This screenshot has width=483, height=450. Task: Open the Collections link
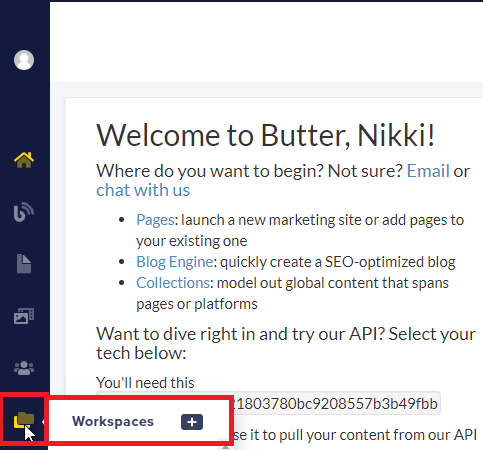[x=173, y=283]
